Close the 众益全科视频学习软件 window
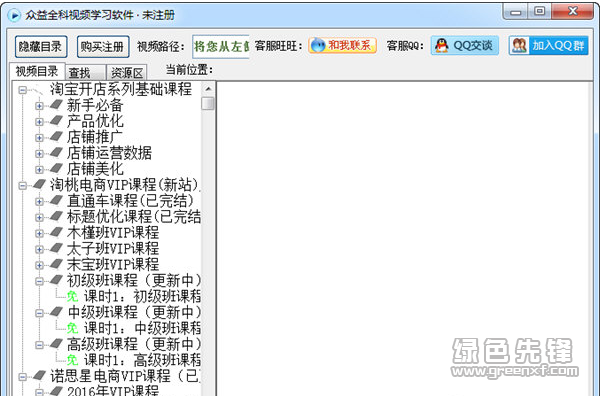This screenshot has width=600, height=396. pyautogui.click(x=572, y=12)
